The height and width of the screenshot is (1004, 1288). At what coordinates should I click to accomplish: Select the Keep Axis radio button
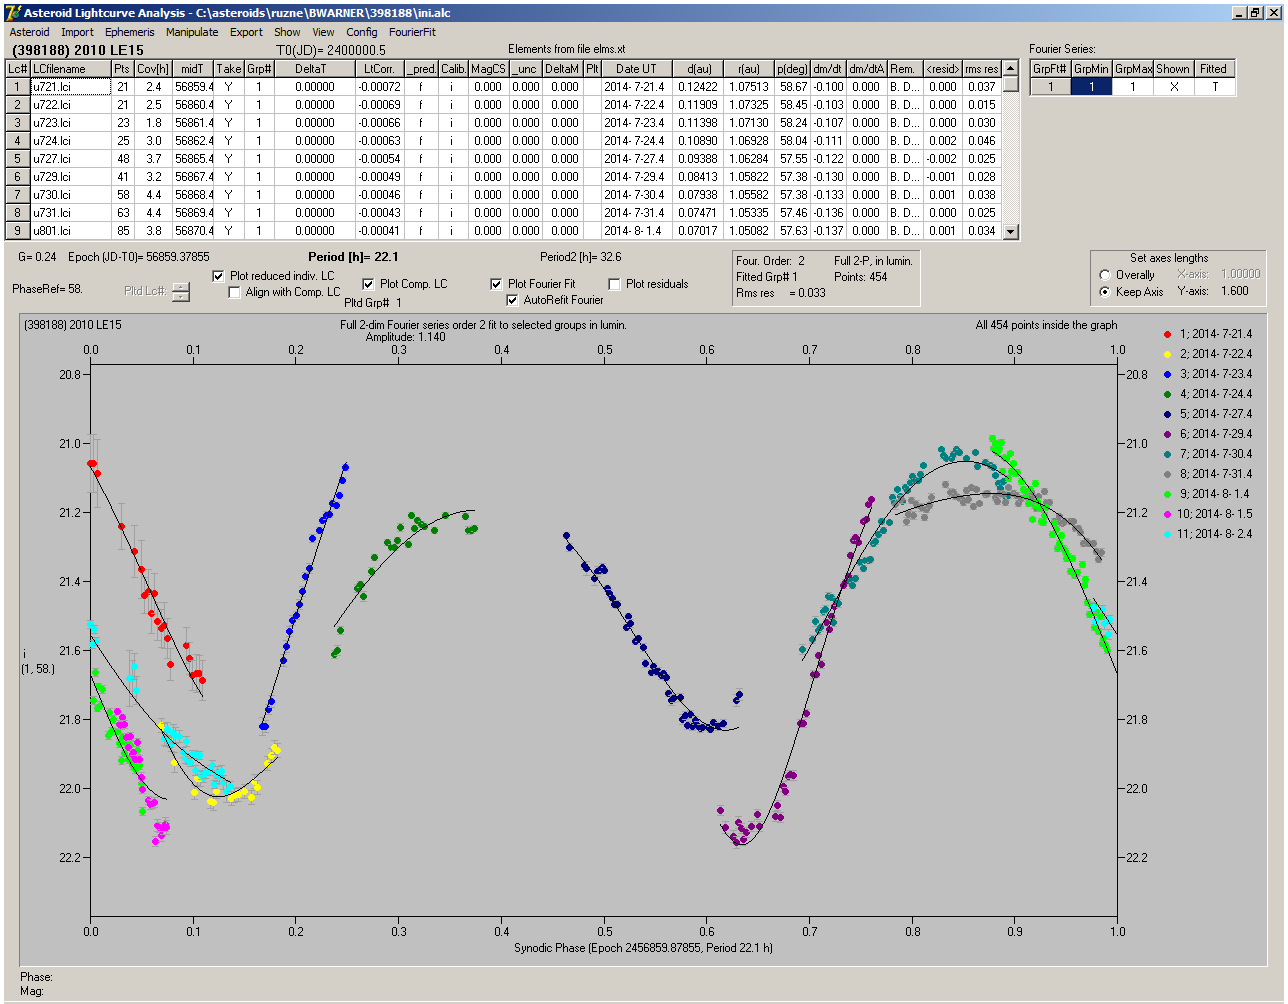point(1105,292)
